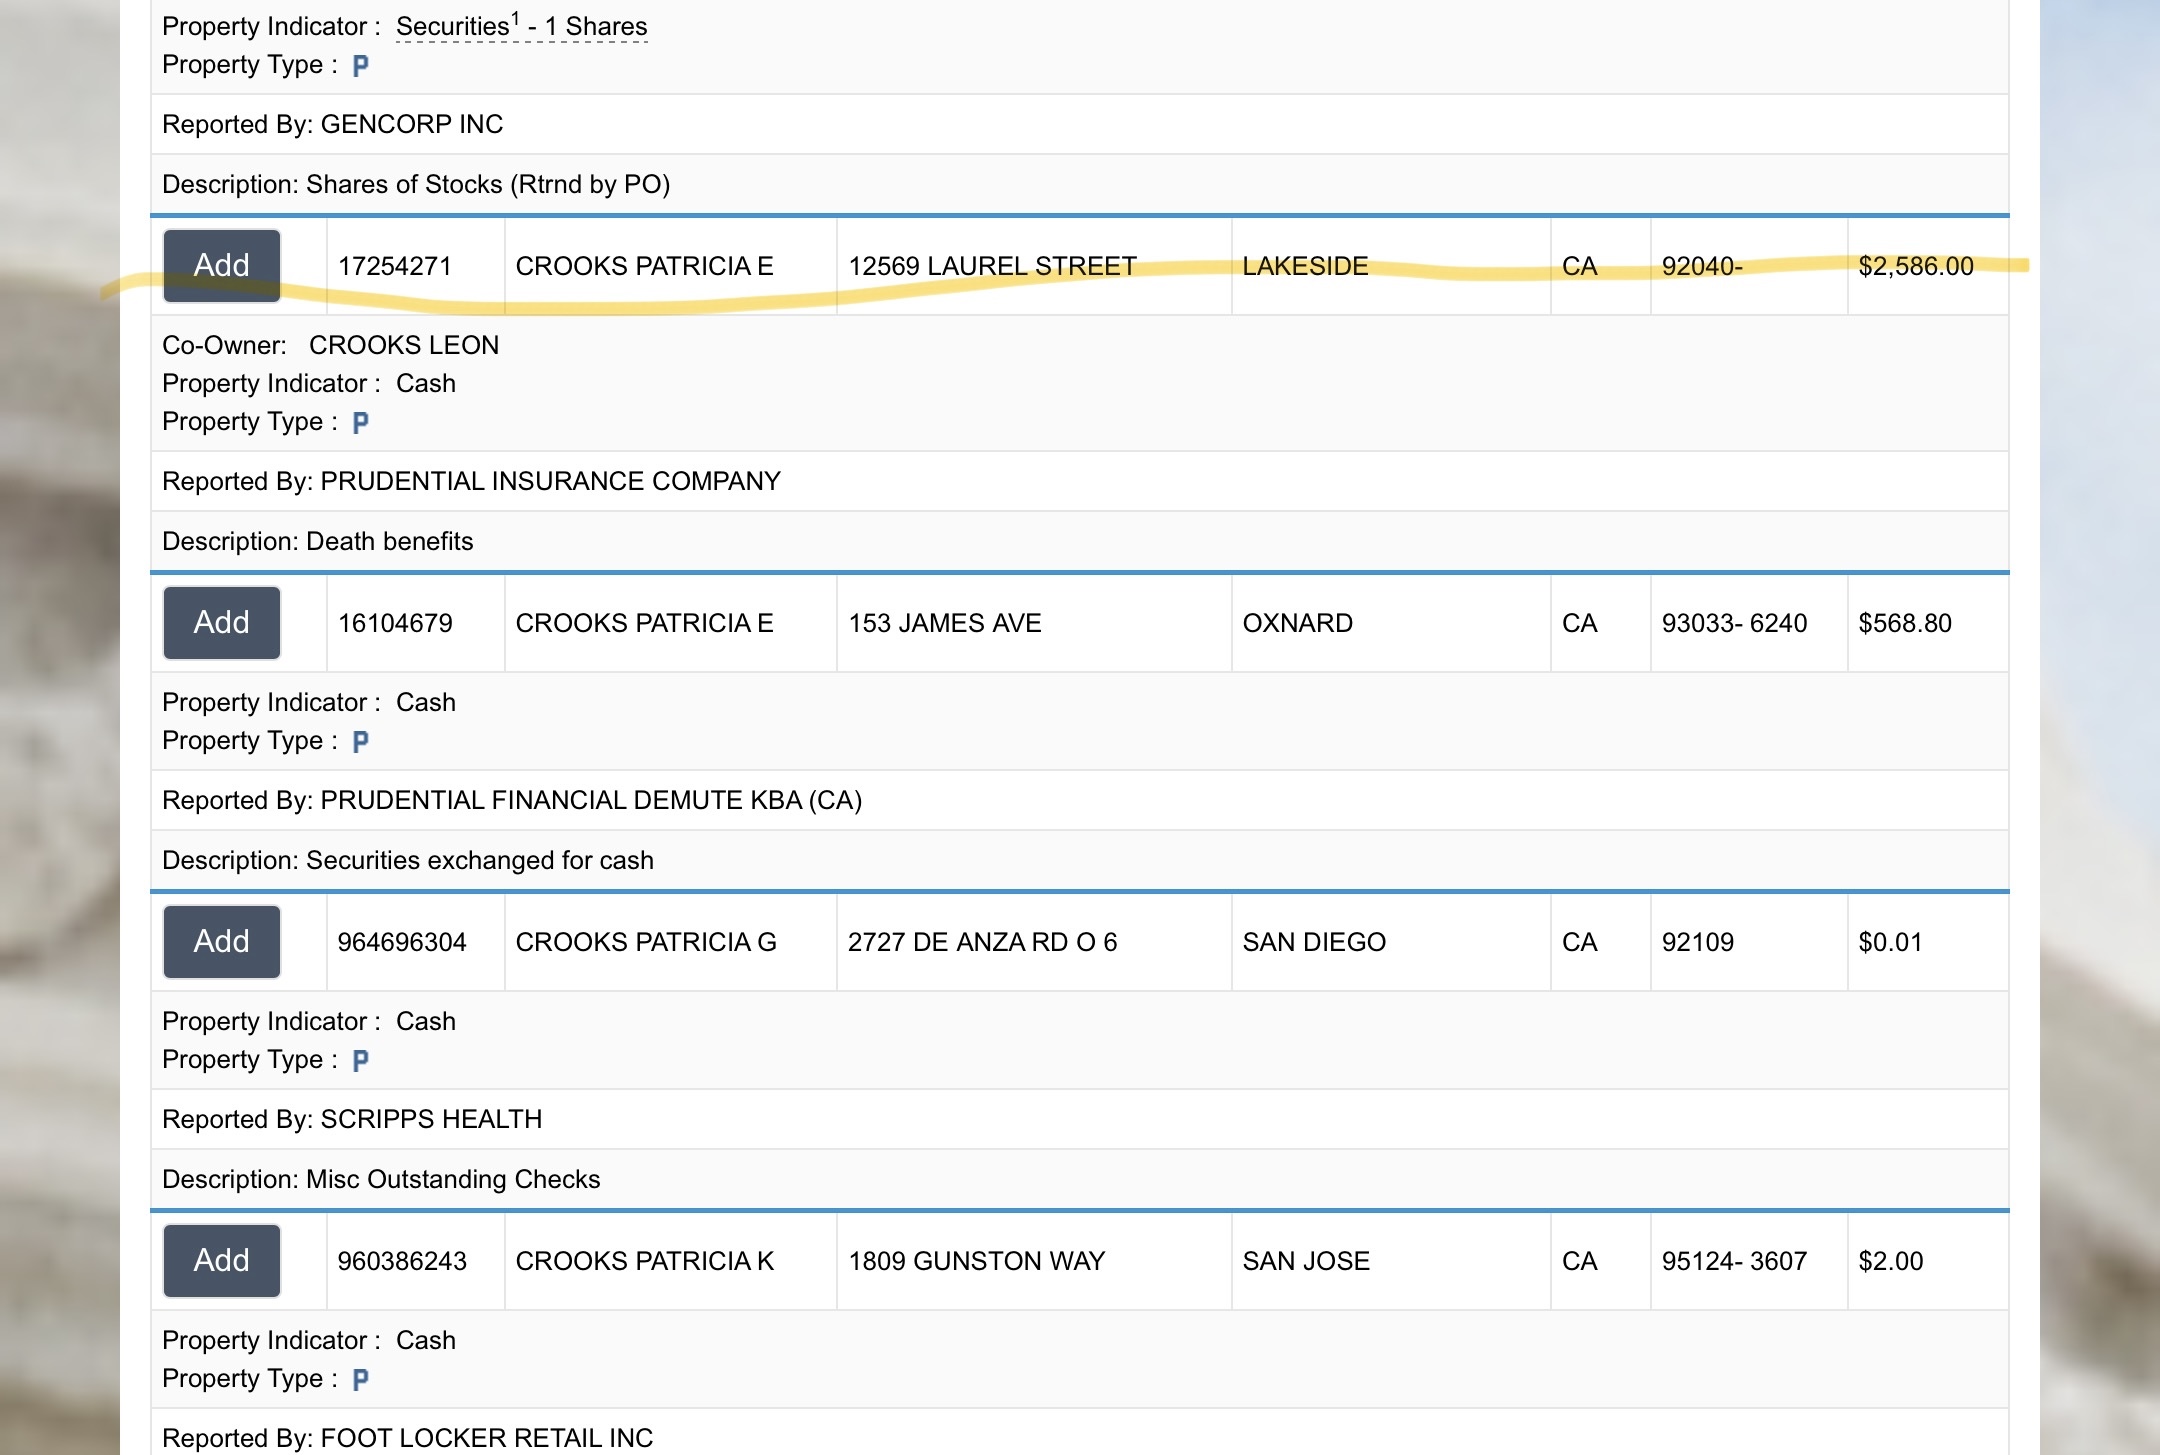Click address 153 JAMES AVE

click(x=945, y=623)
